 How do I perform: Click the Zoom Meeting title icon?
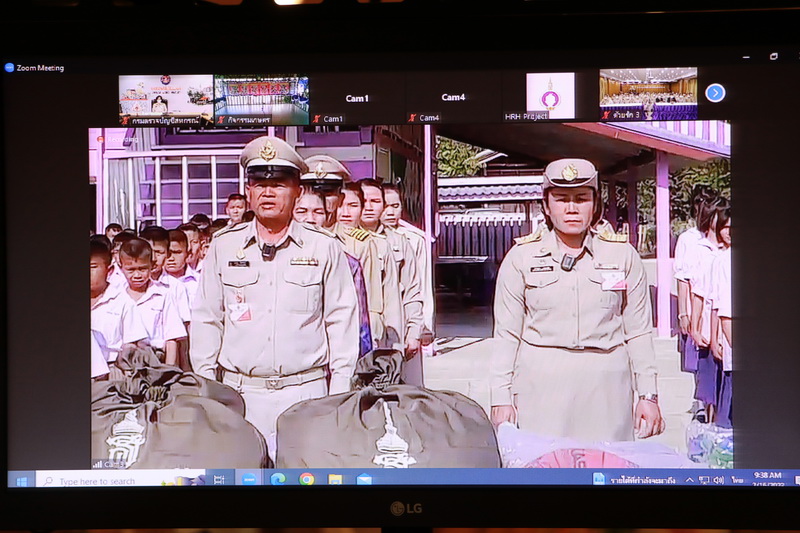(9, 67)
